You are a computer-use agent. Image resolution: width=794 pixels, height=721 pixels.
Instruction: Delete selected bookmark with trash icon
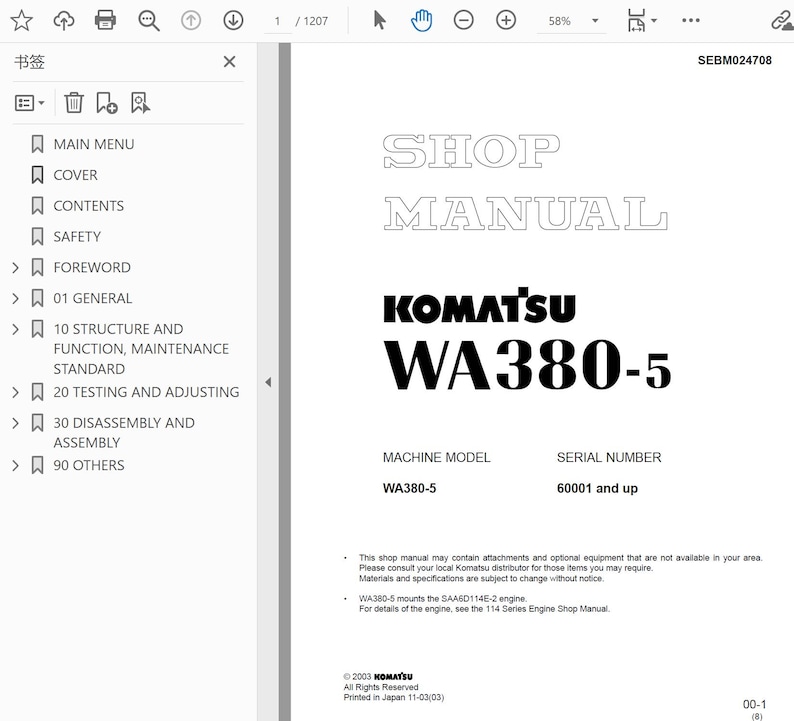coord(73,103)
